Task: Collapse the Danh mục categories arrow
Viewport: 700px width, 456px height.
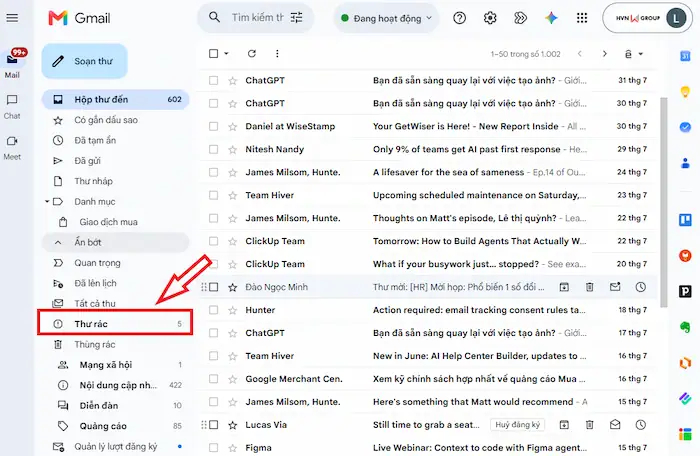Action: [x=47, y=201]
